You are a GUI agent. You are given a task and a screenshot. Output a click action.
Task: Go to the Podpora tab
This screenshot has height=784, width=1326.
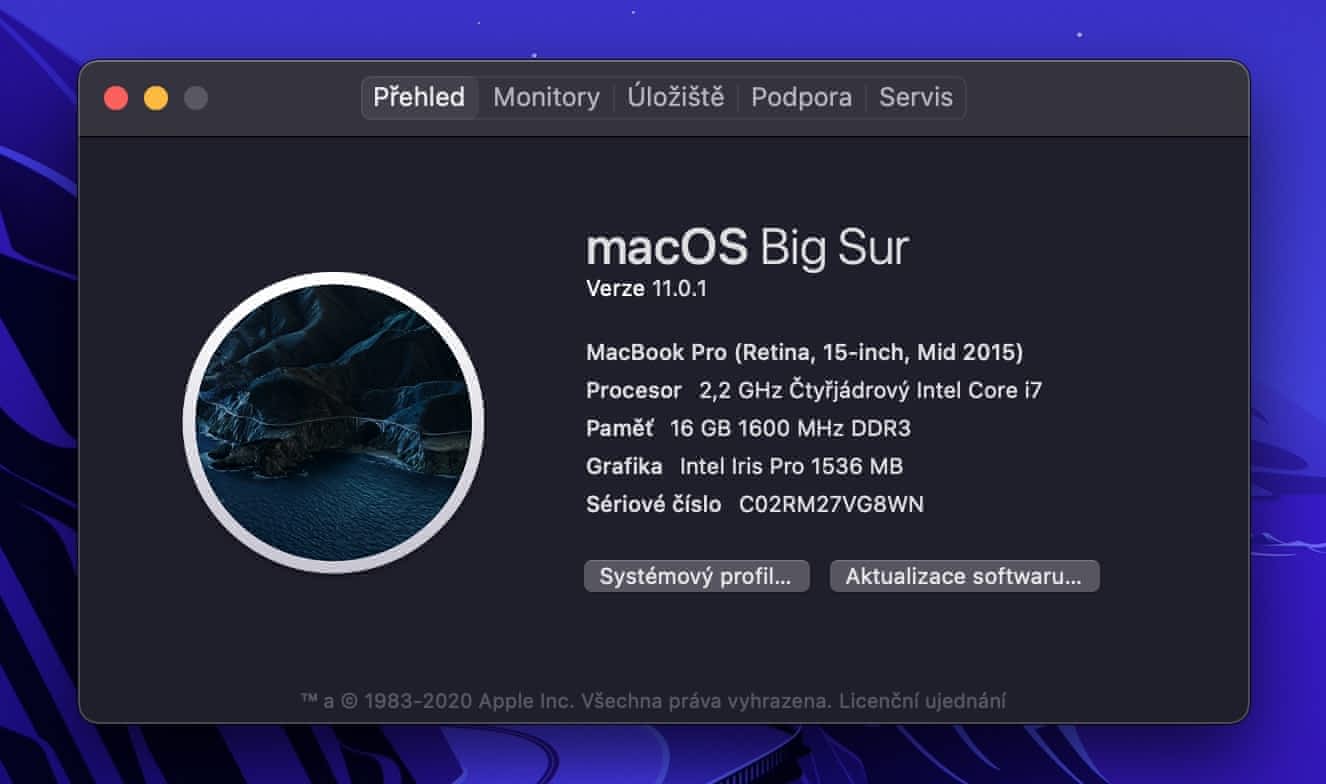click(801, 98)
